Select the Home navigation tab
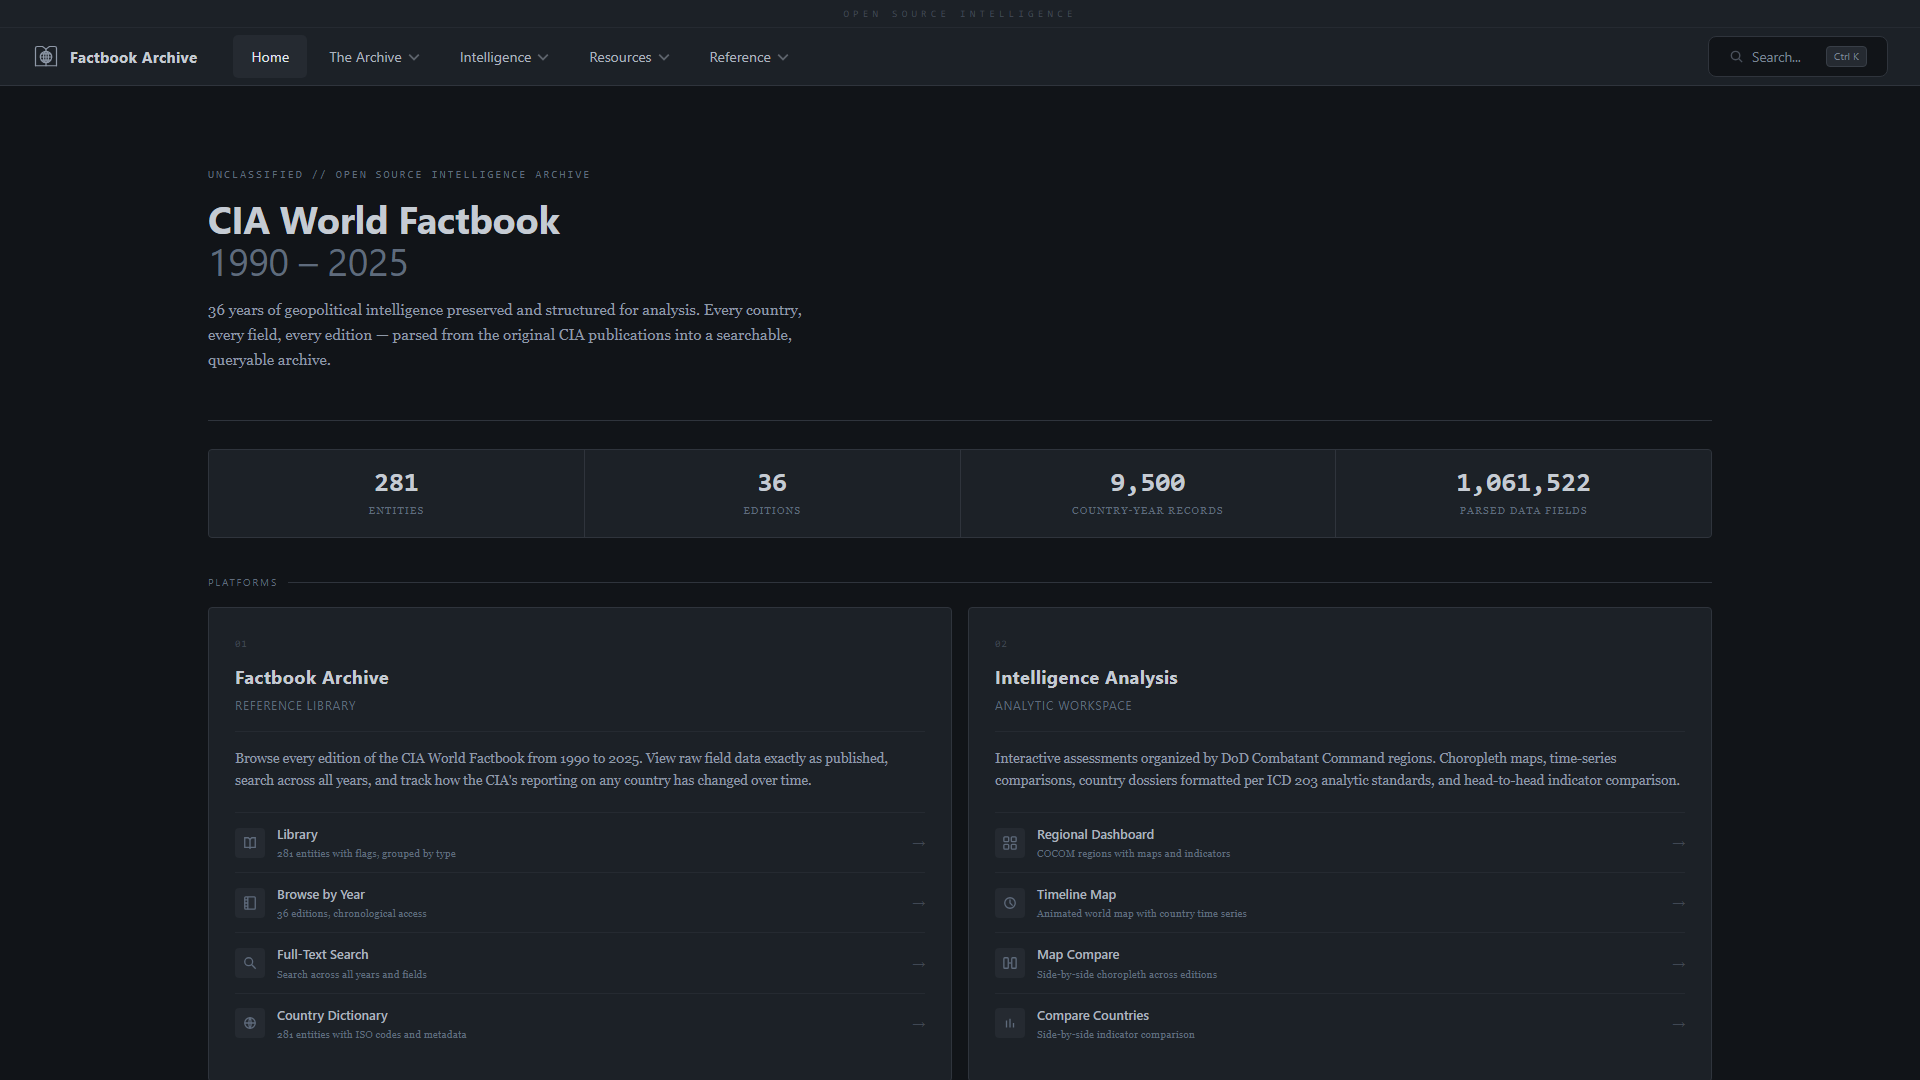Screen dimensions: 1920x1080 point(270,57)
